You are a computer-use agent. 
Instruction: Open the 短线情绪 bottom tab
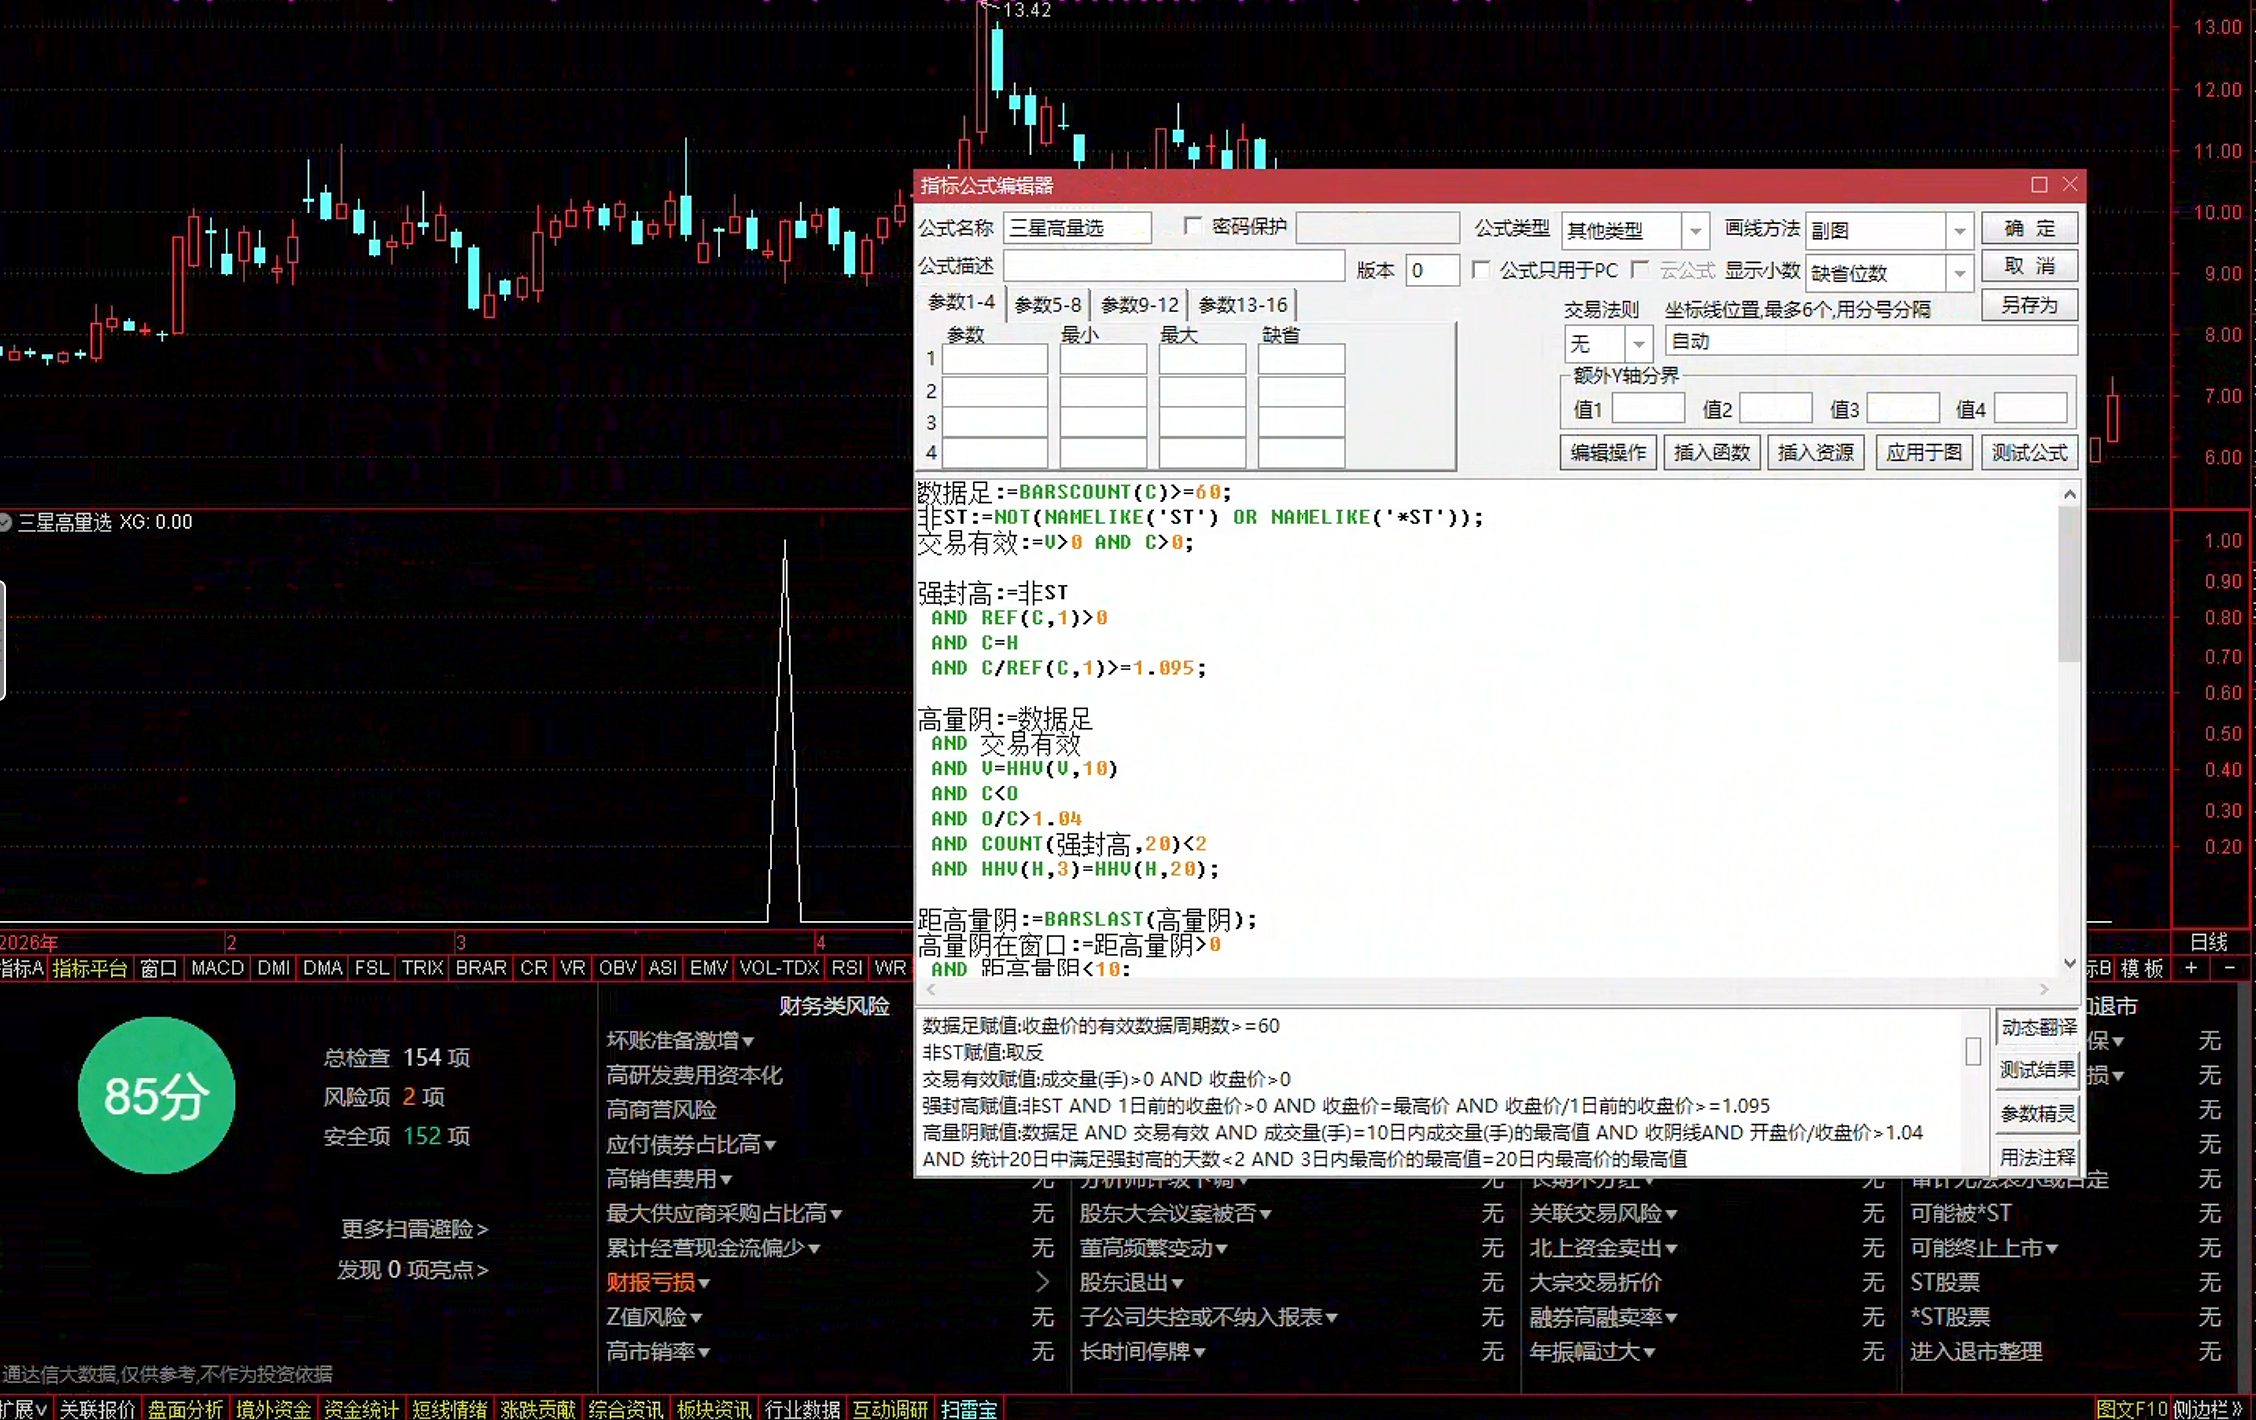click(449, 1409)
